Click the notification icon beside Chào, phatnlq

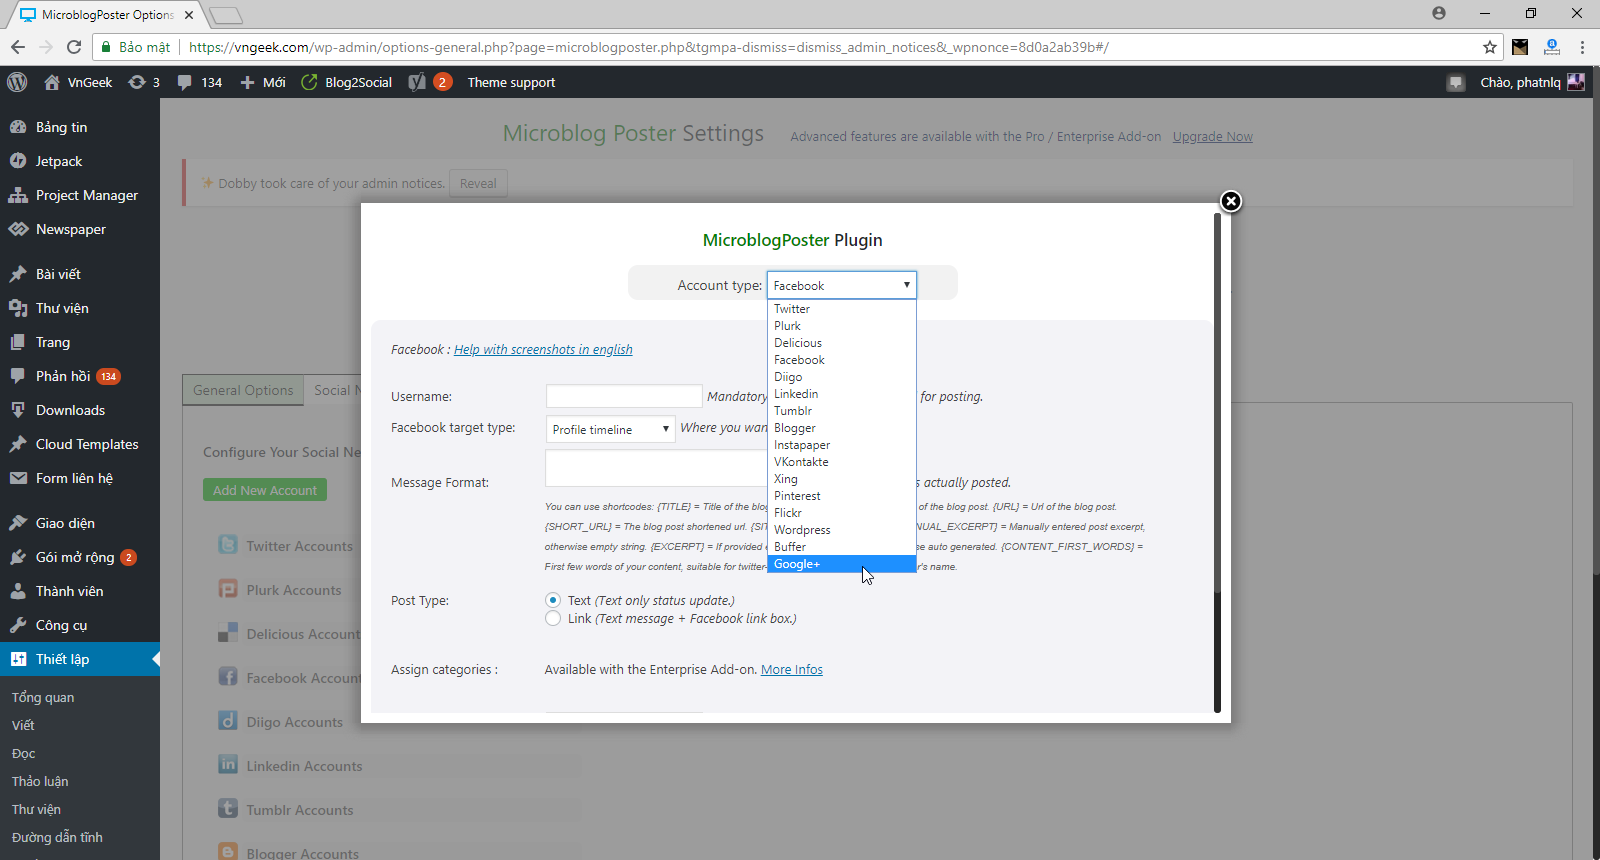pyautogui.click(x=1456, y=82)
